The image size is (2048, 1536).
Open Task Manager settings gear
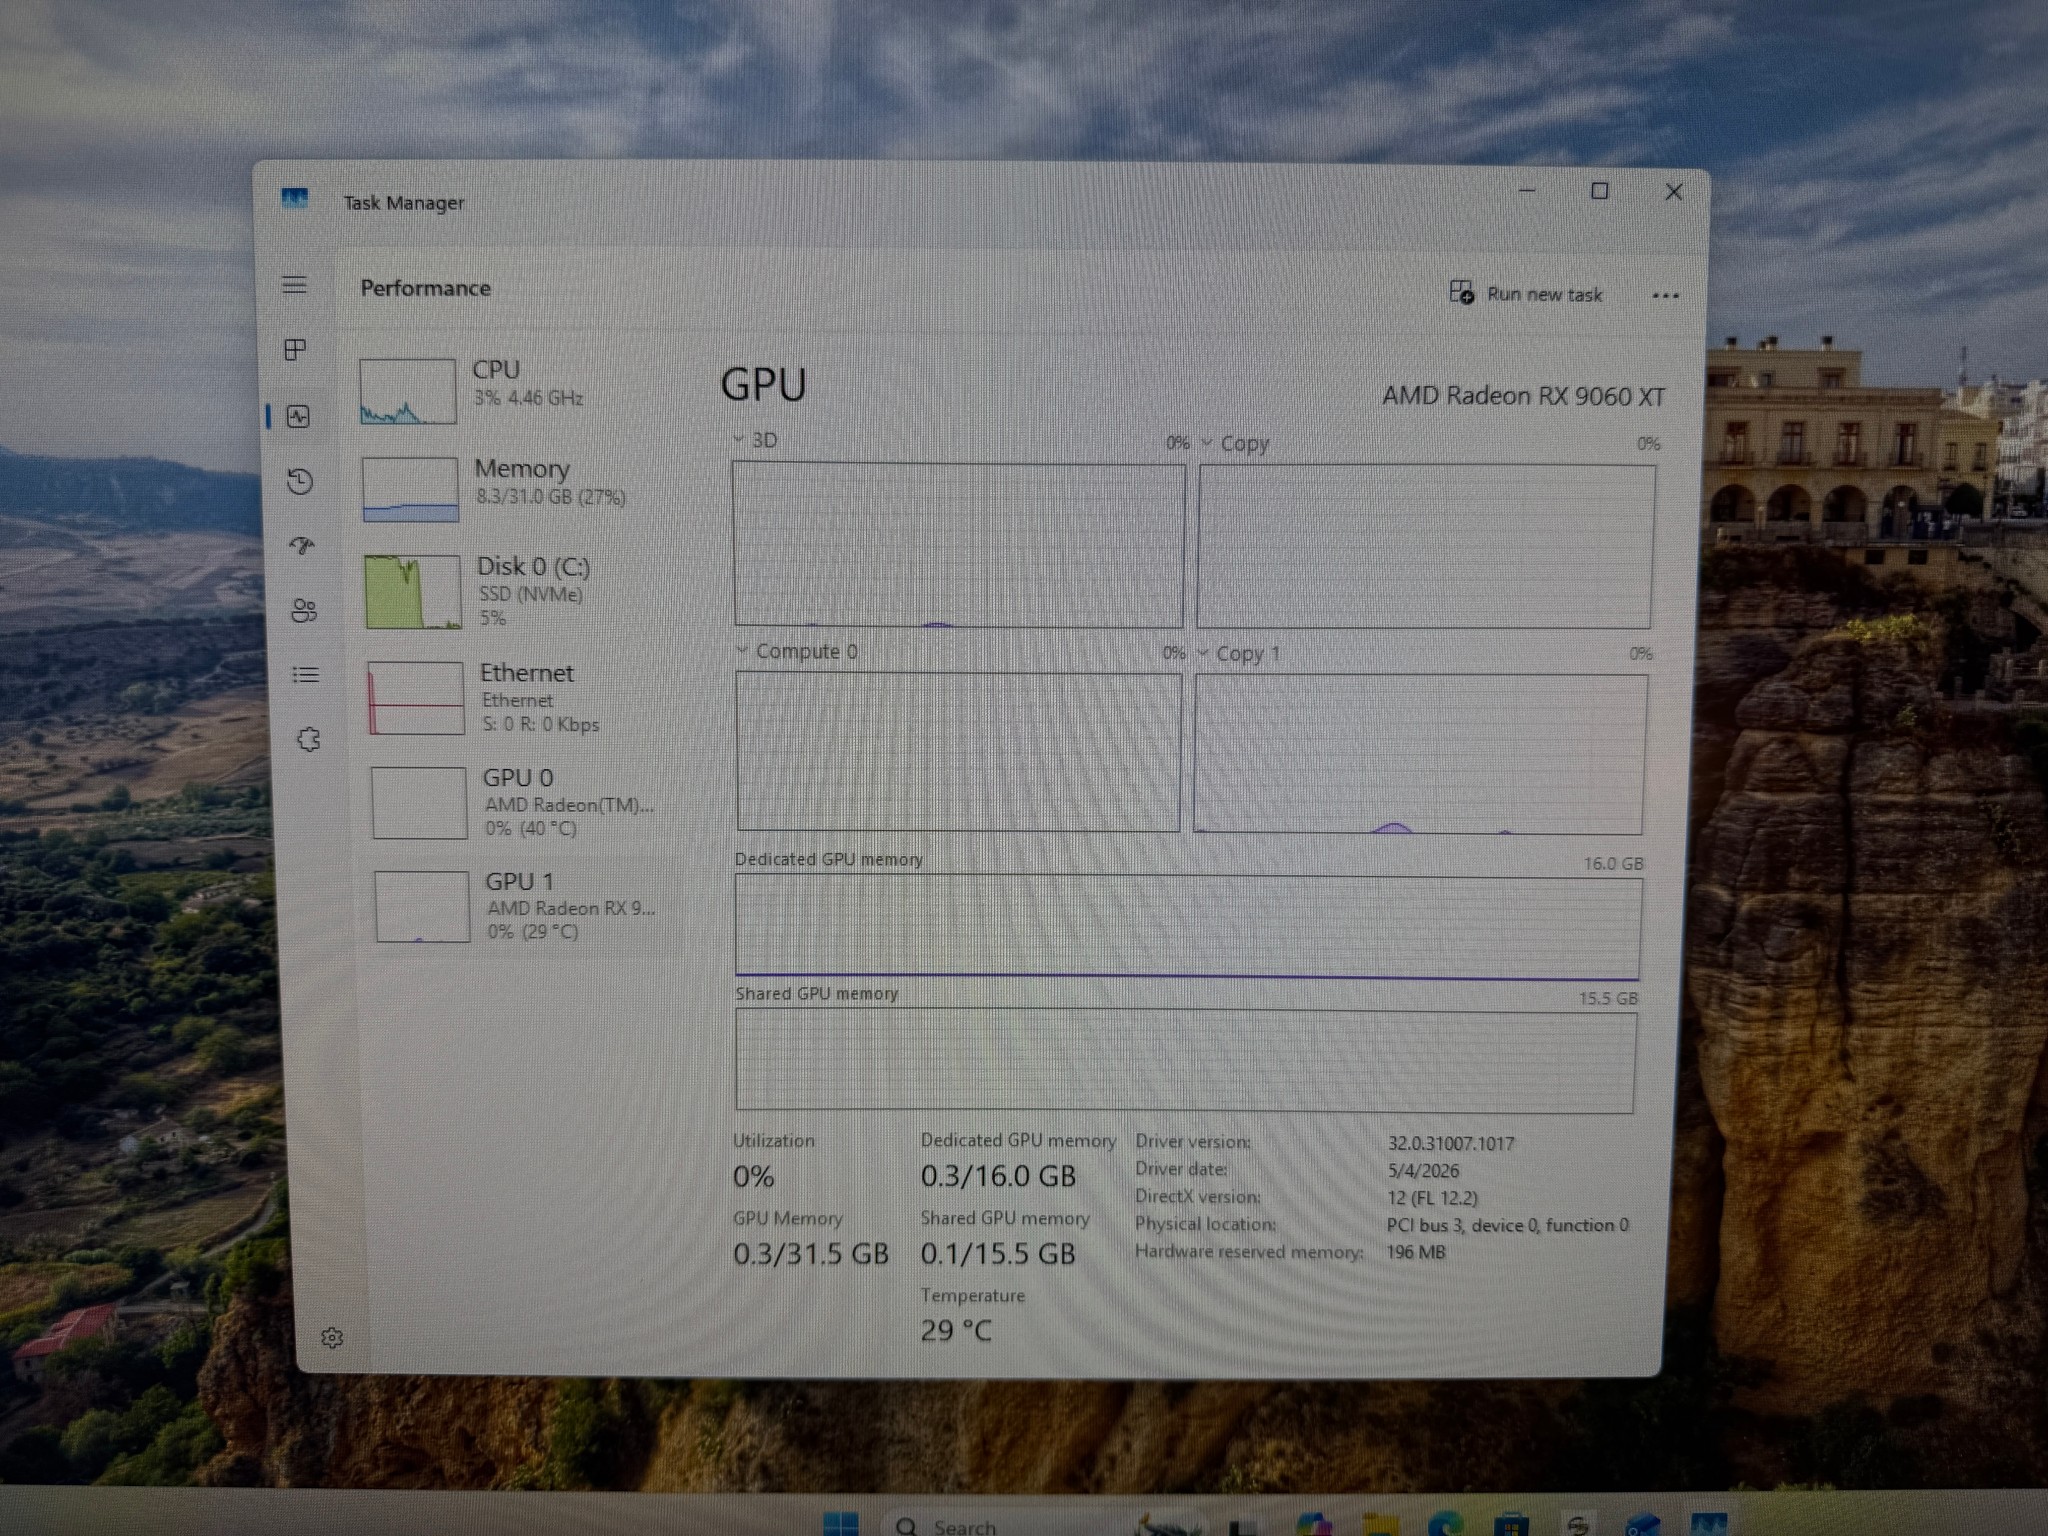point(332,1338)
